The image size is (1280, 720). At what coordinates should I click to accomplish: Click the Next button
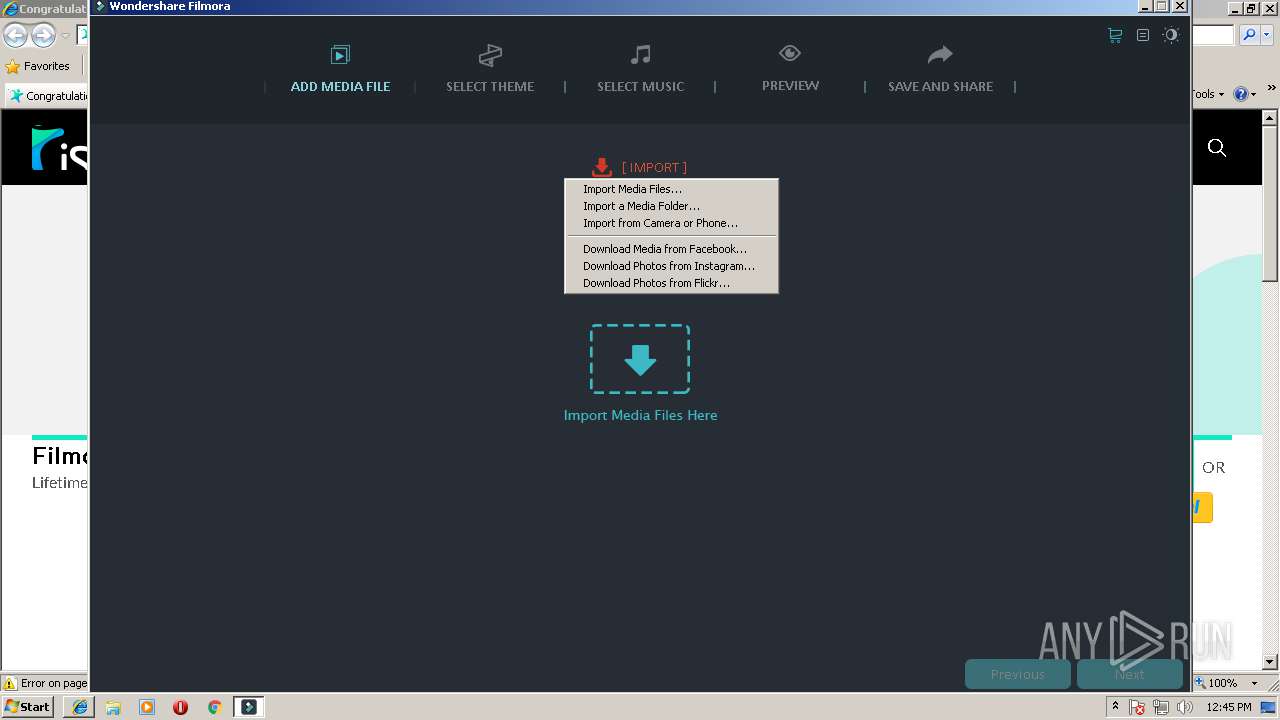tap(1129, 674)
